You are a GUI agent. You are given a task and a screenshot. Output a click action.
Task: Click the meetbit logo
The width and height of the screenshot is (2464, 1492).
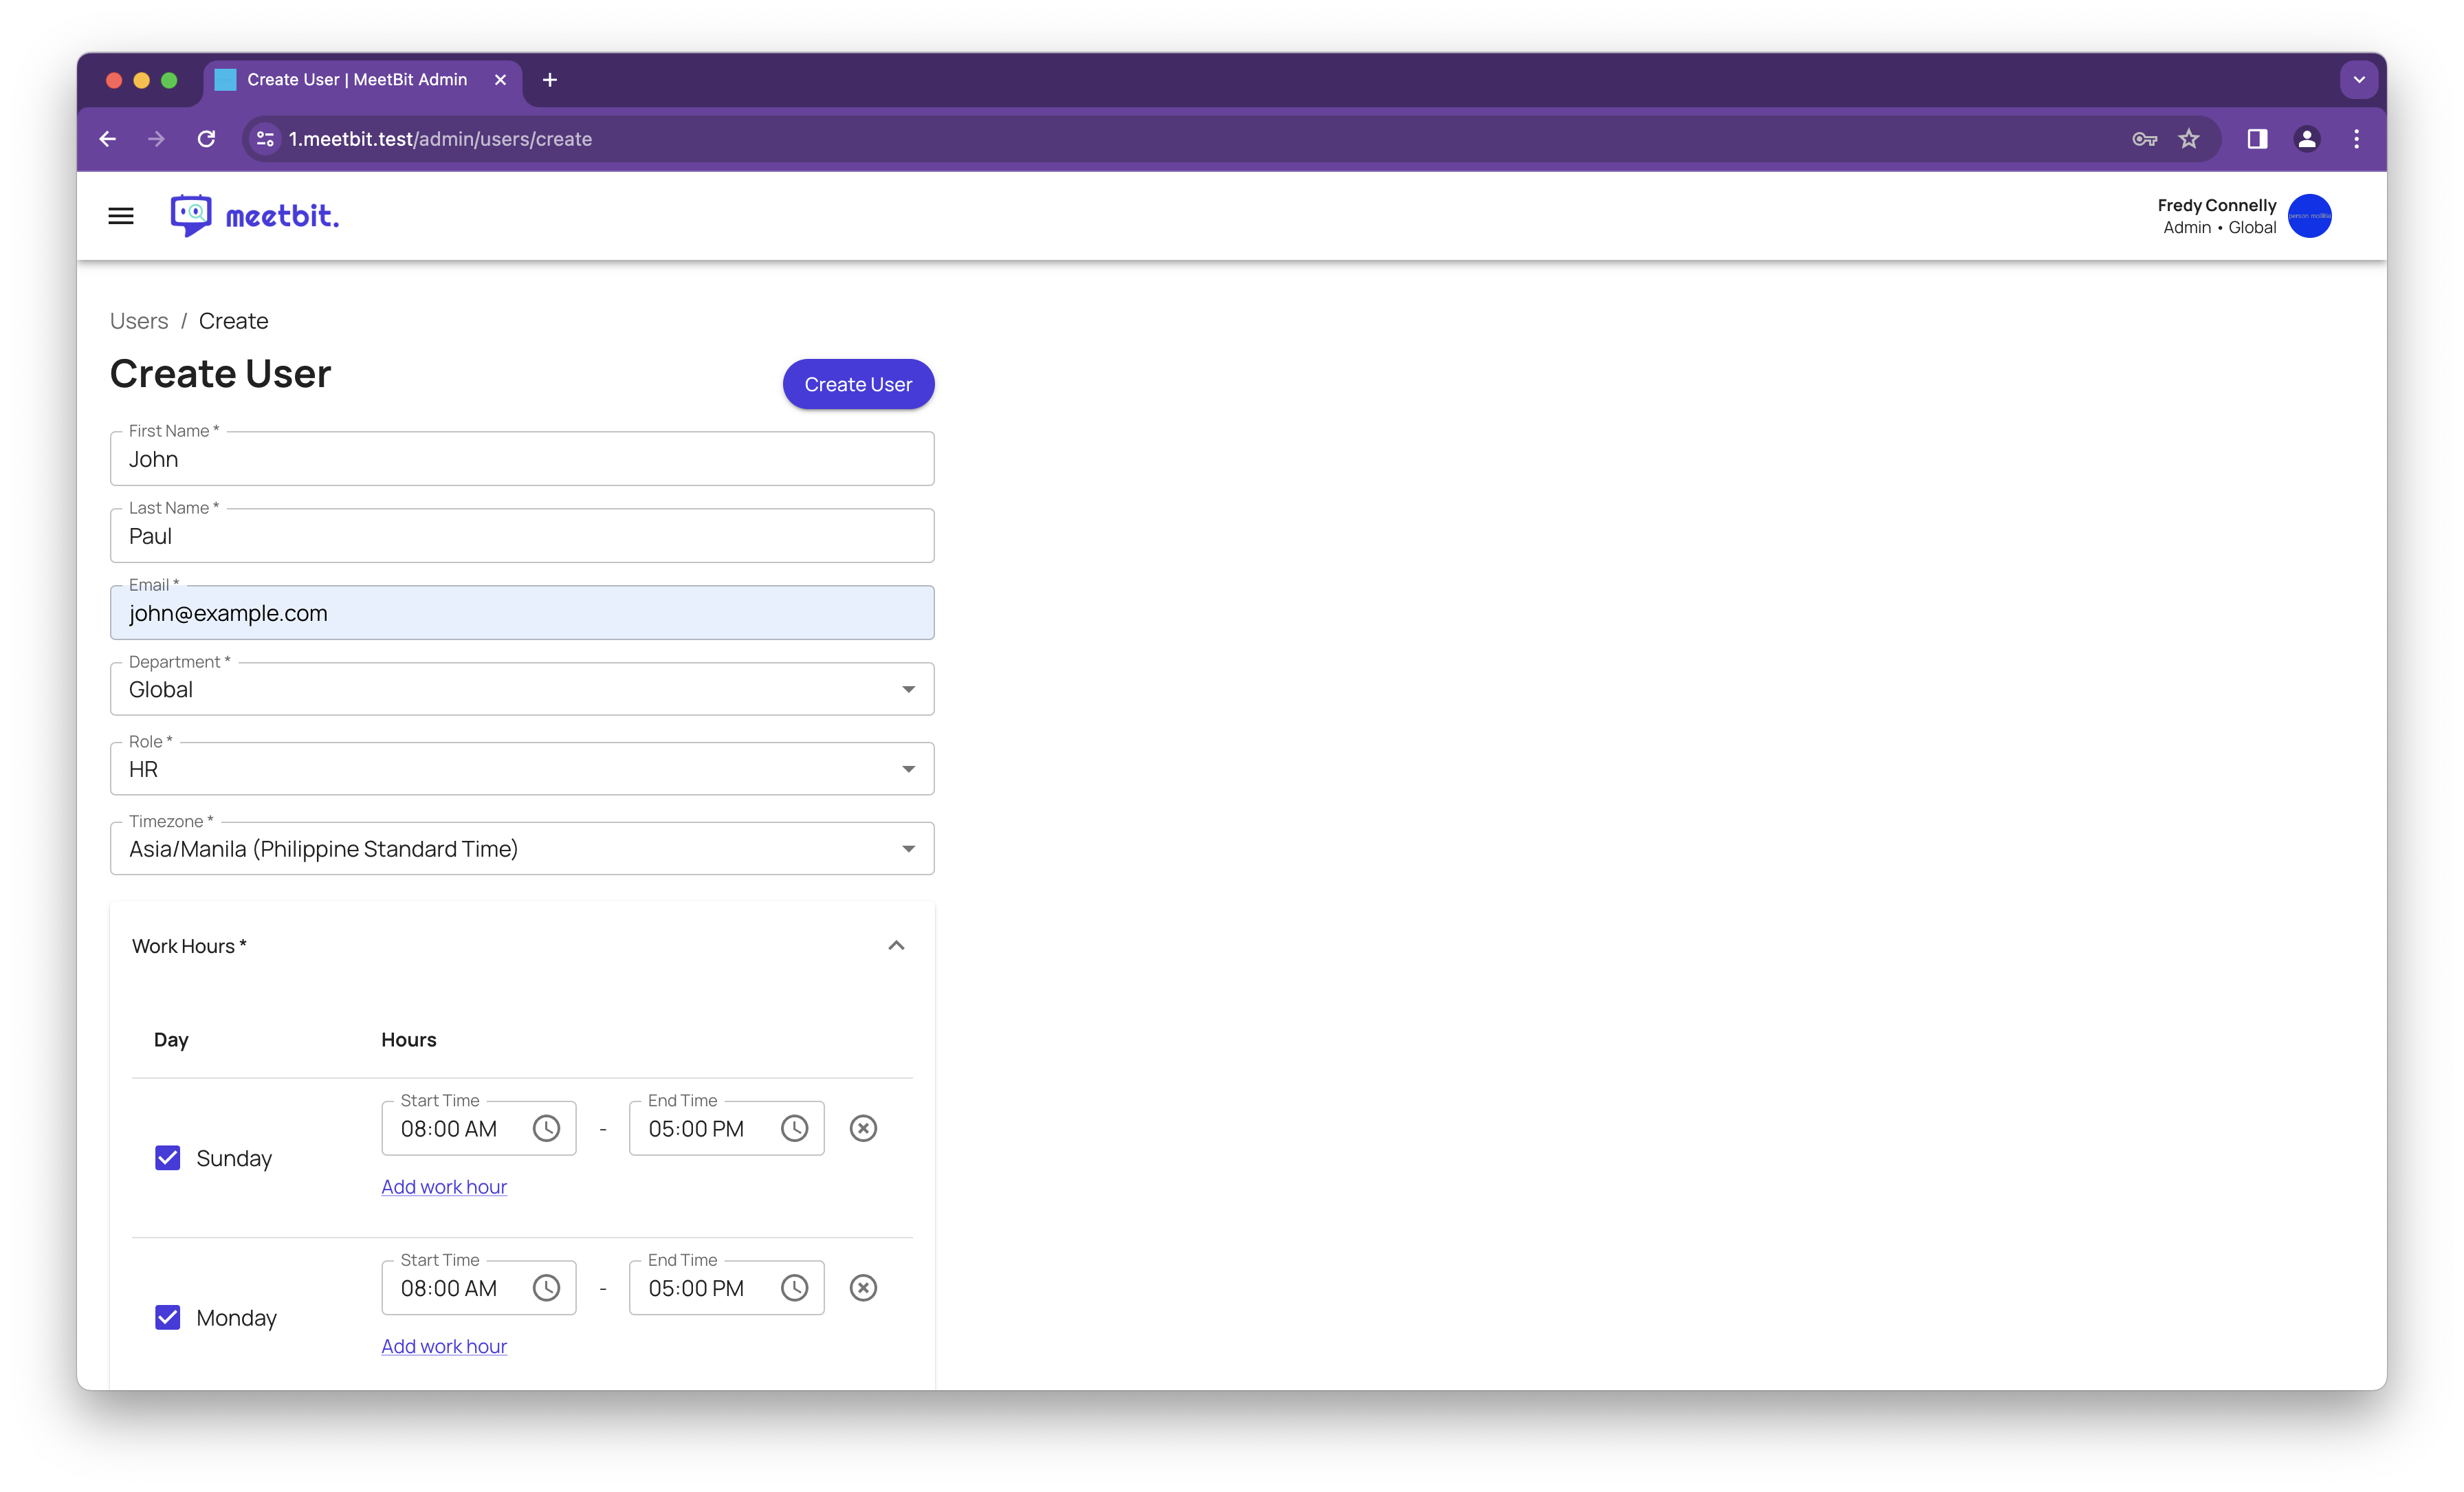point(255,216)
